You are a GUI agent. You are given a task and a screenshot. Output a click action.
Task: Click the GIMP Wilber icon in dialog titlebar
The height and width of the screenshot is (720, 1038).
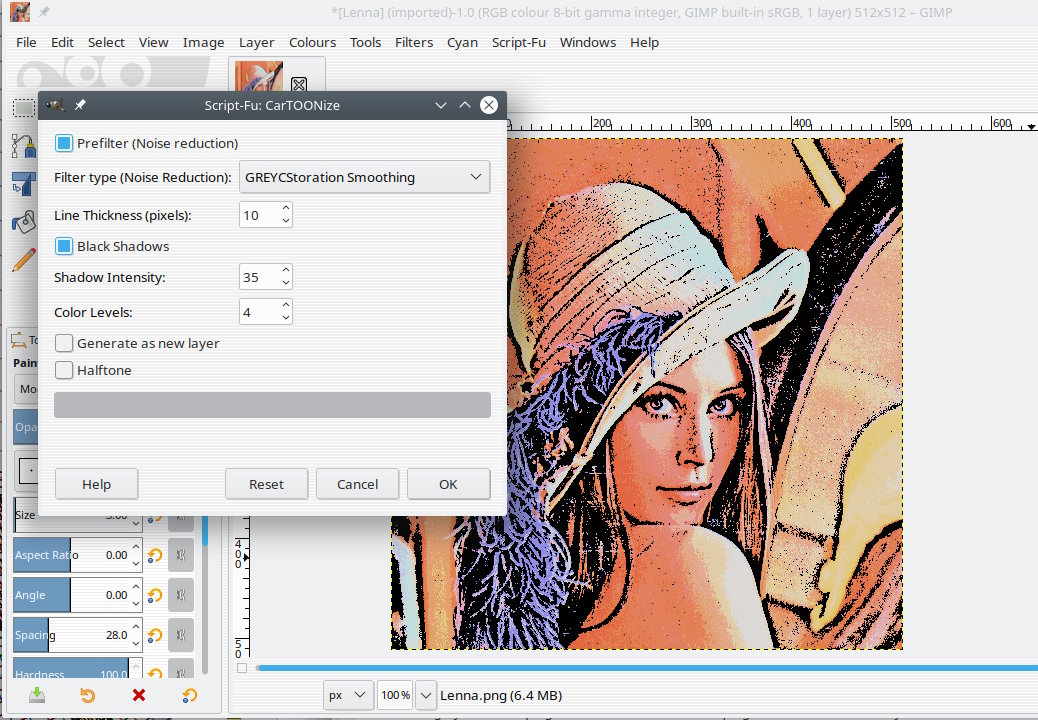(x=56, y=105)
